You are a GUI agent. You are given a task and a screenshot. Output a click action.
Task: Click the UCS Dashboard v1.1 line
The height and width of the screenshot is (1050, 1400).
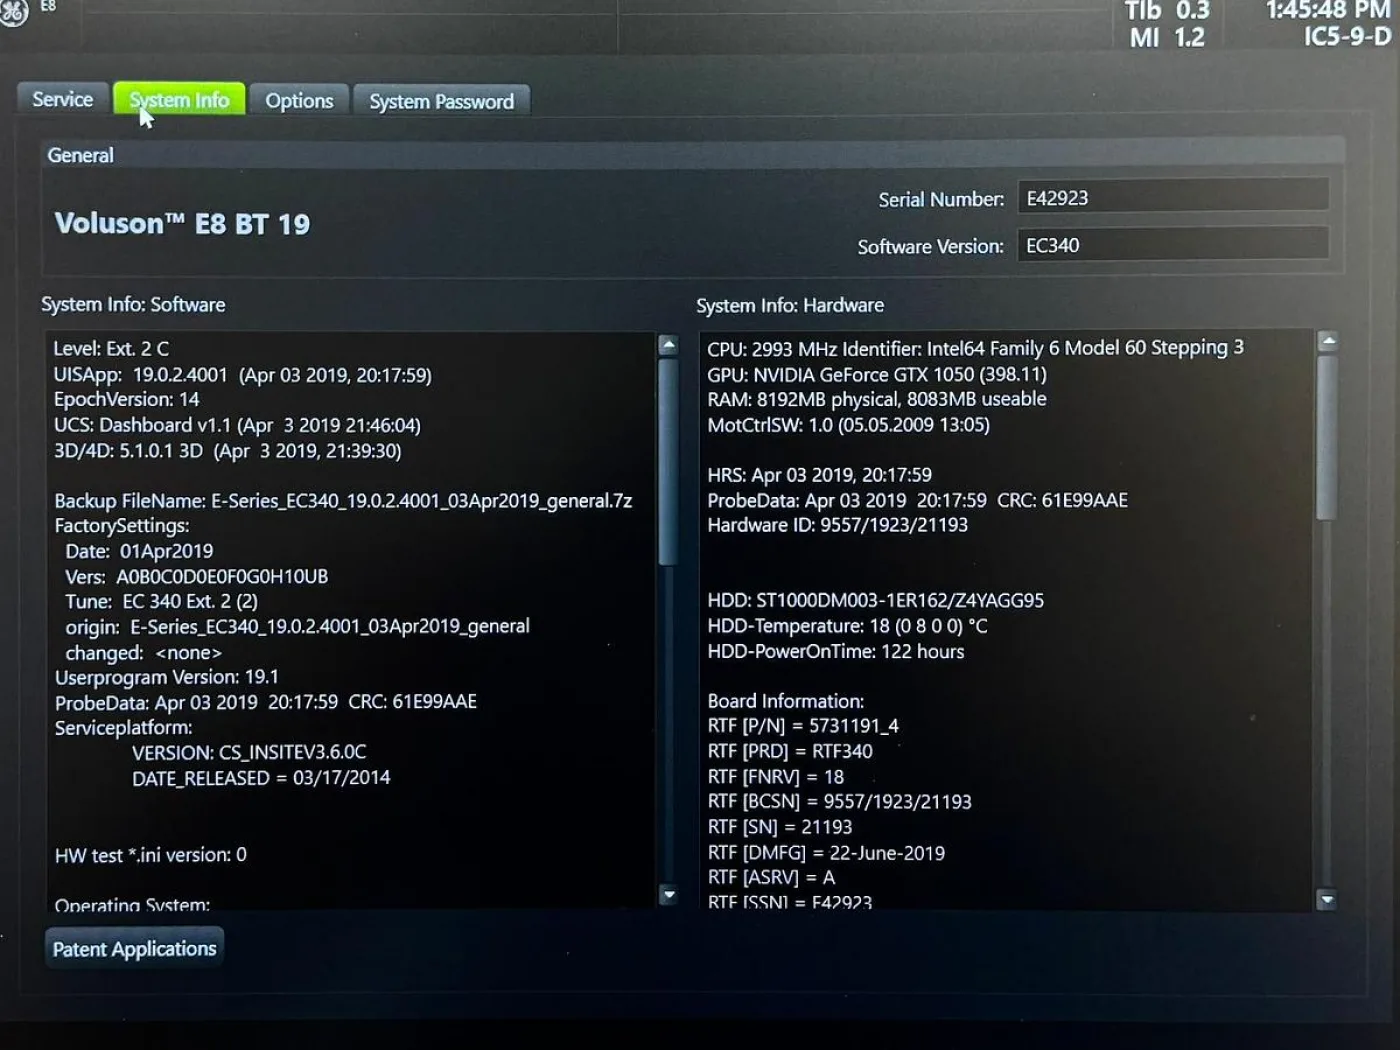[x=237, y=425]
